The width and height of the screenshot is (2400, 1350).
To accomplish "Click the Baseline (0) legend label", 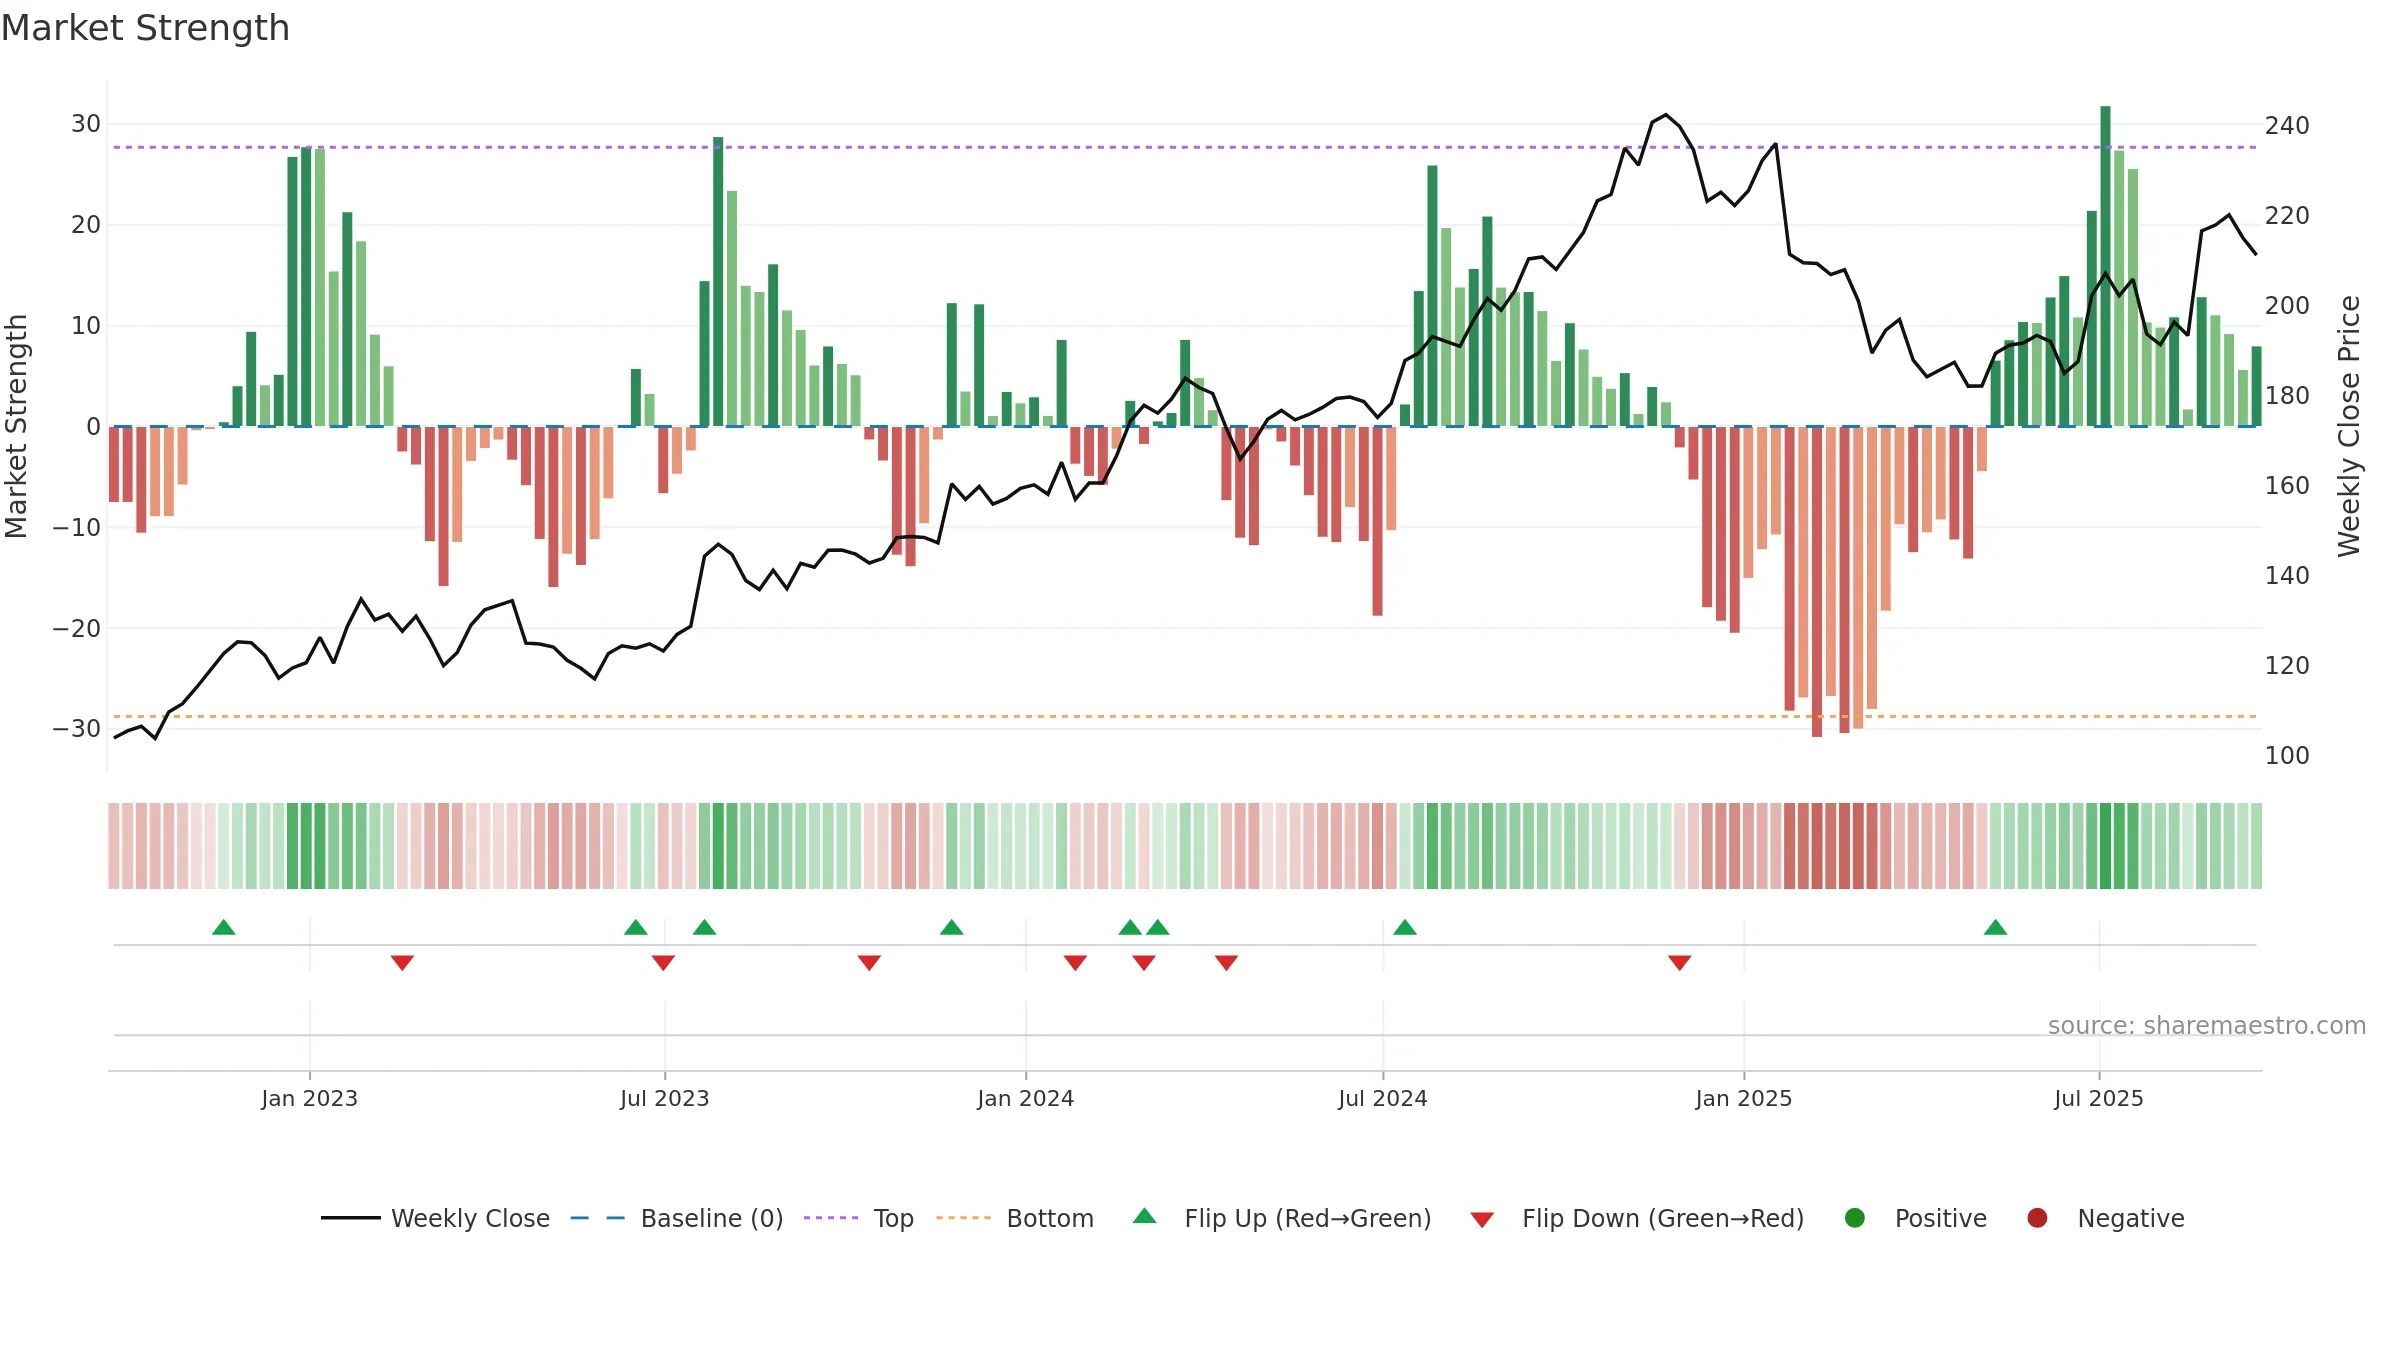I will tap(712, 1218).
